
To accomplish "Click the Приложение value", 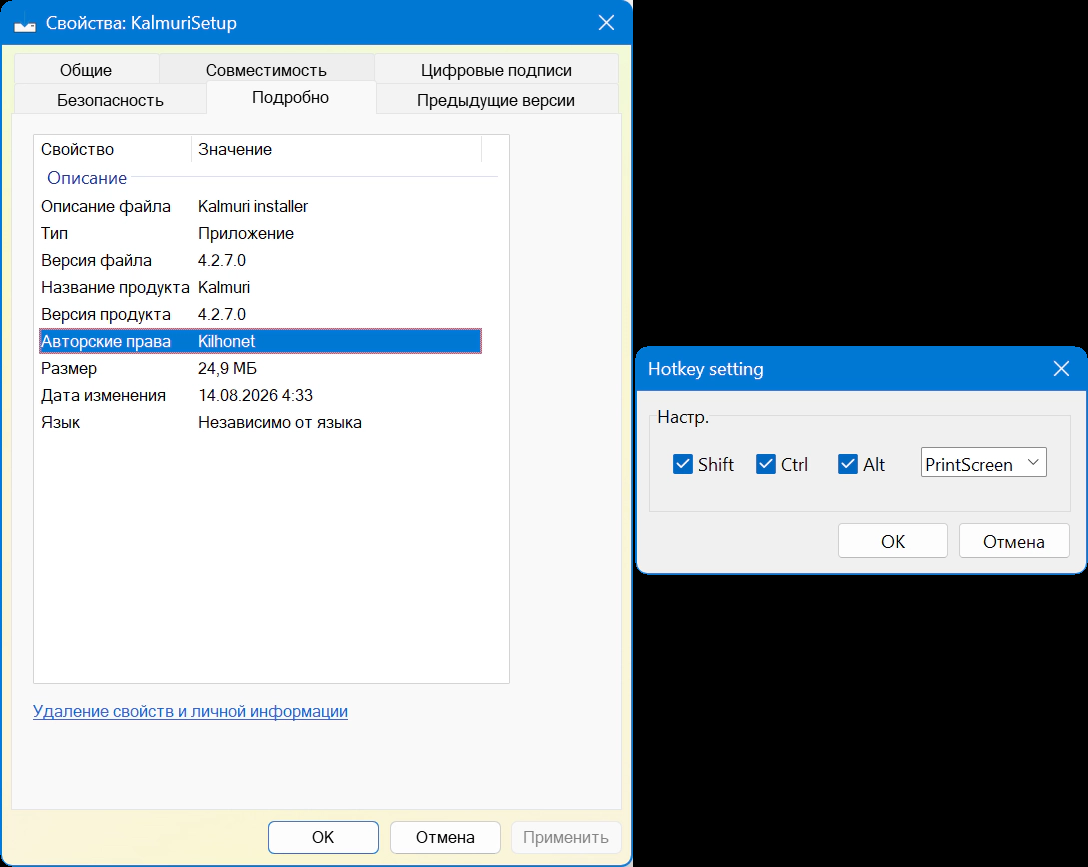I will tap(246, 233).
